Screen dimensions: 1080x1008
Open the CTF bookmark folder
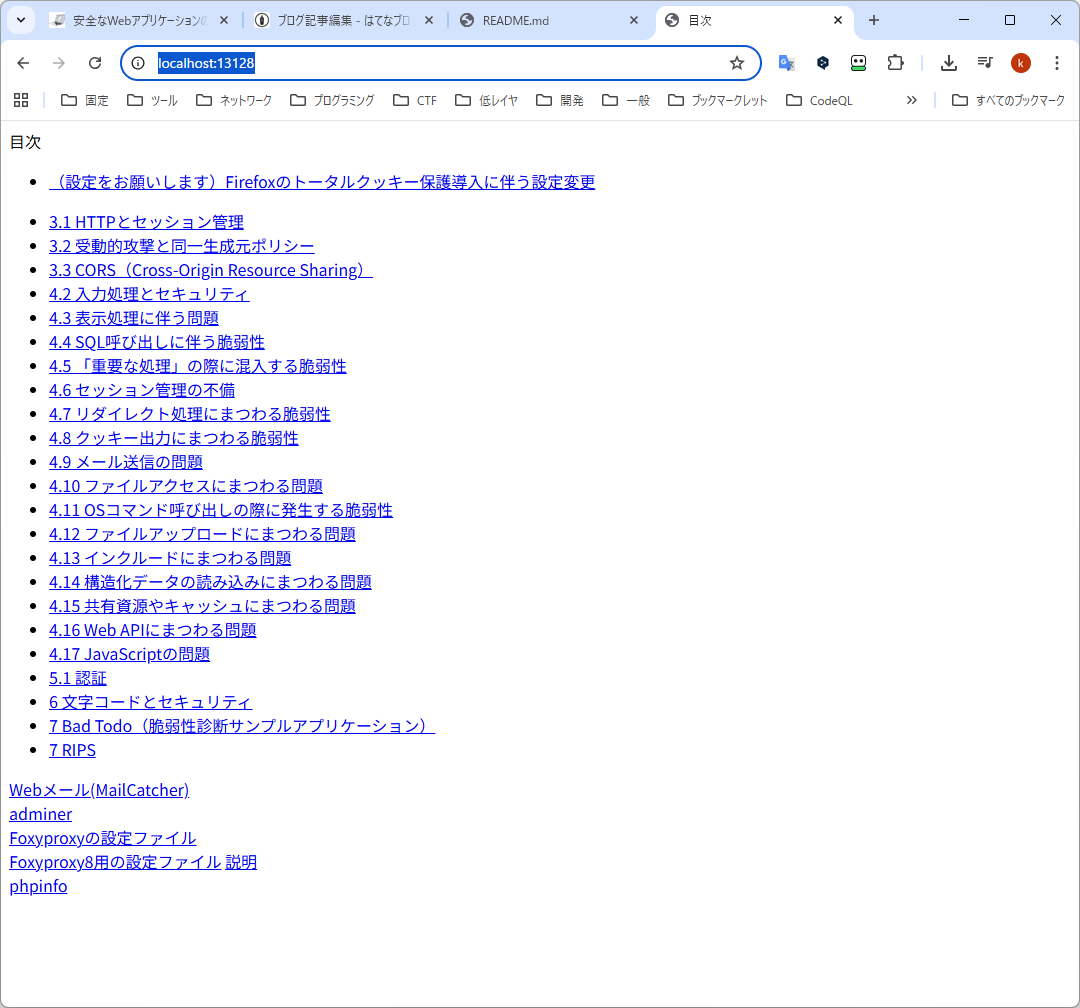point(415,101)
